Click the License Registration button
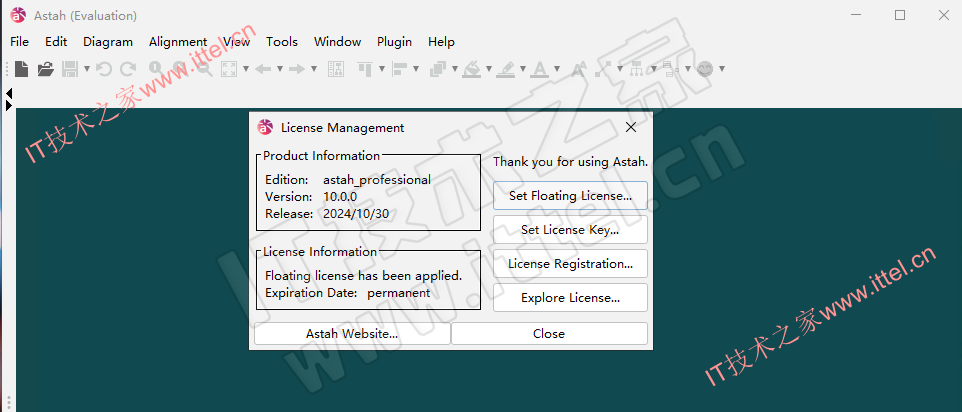The height and width of the screenshot is (412, 962). click(x=570, y=264)
